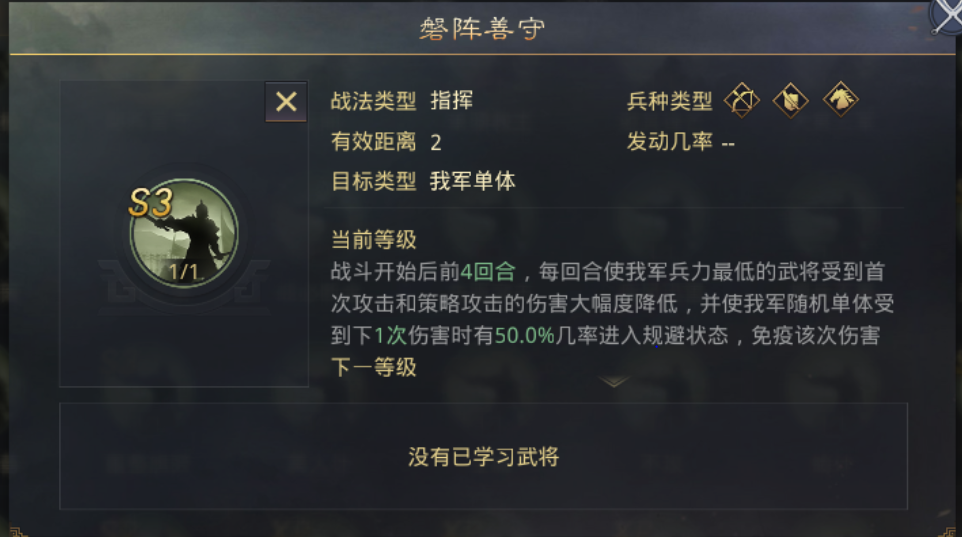This screenshot has height=537, width=962.
Task: Click the golden S3 season badge
Action: tap(150, 203)
